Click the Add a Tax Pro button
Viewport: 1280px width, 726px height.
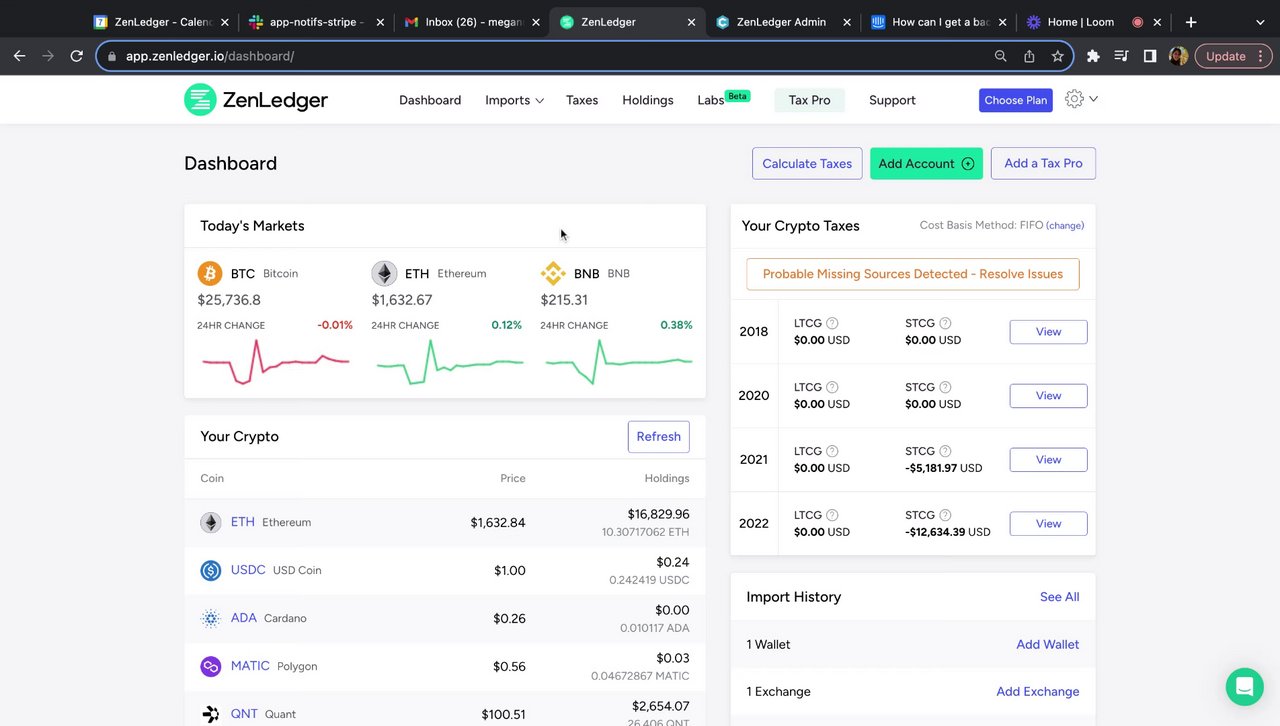click(x=1043, y=164)
